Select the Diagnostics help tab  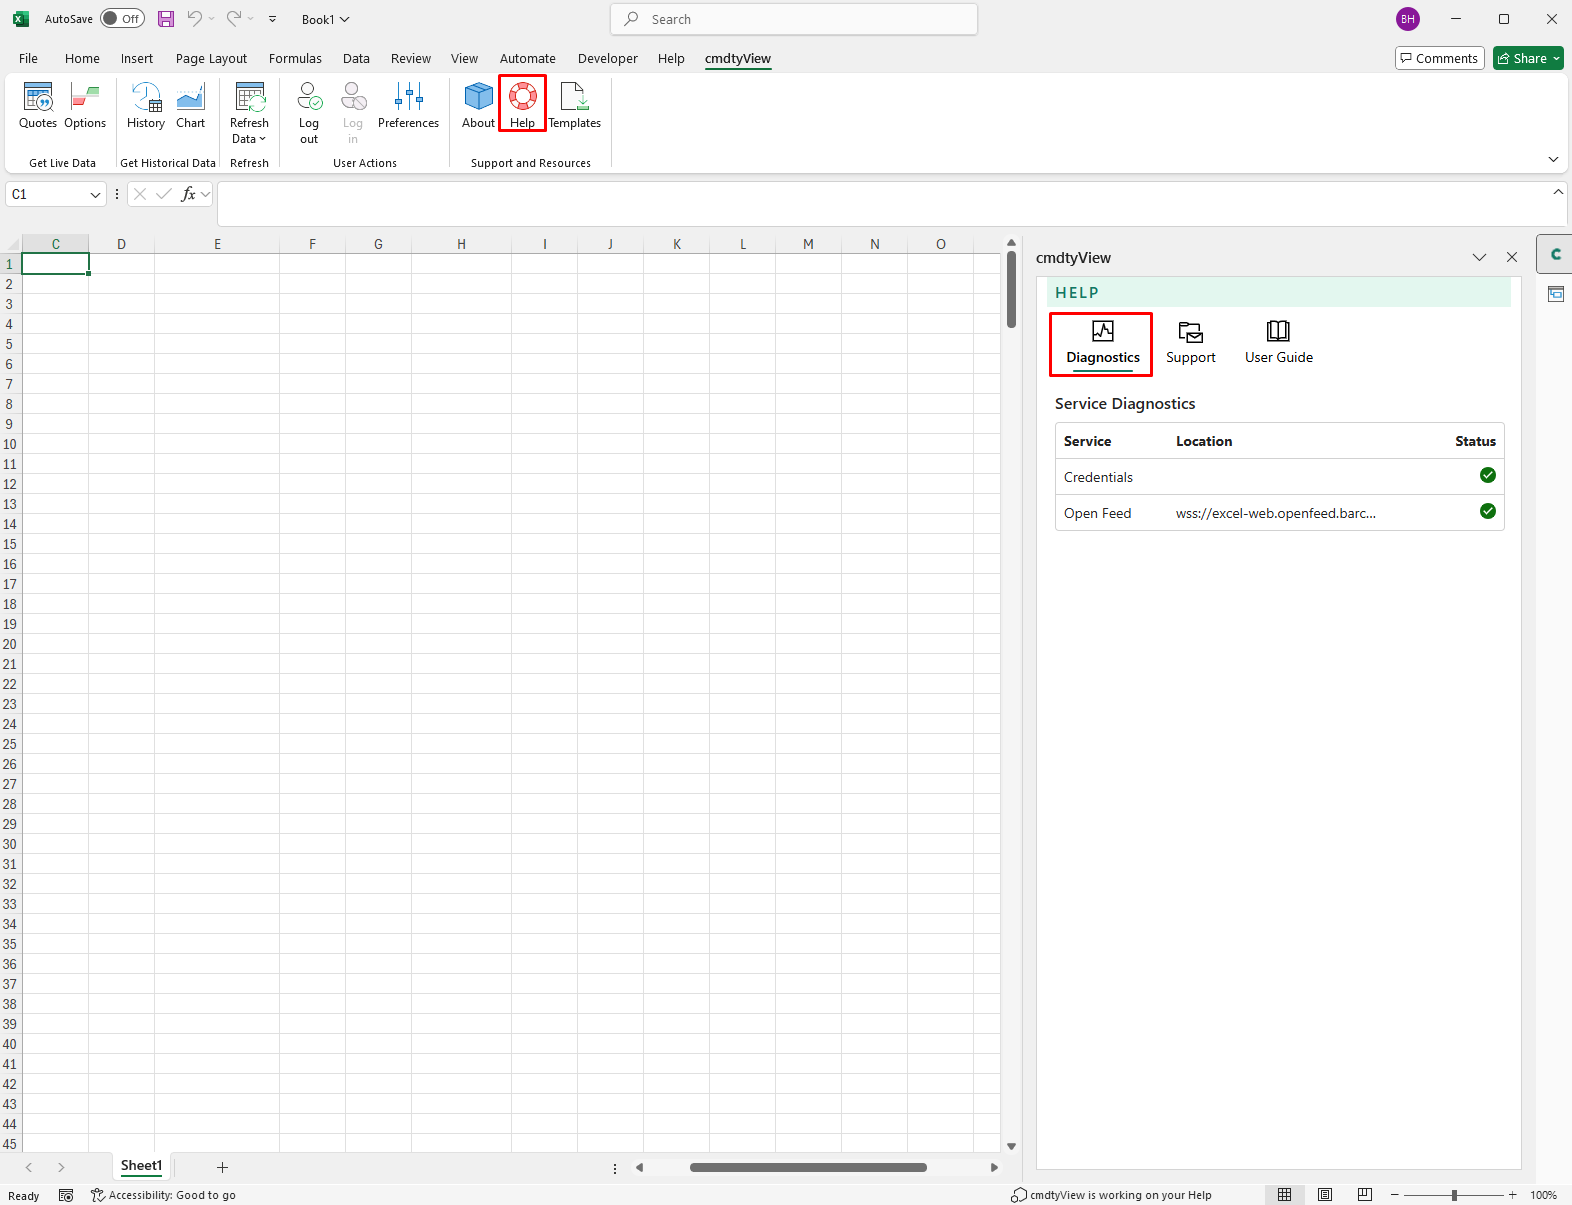[1102, 344]
